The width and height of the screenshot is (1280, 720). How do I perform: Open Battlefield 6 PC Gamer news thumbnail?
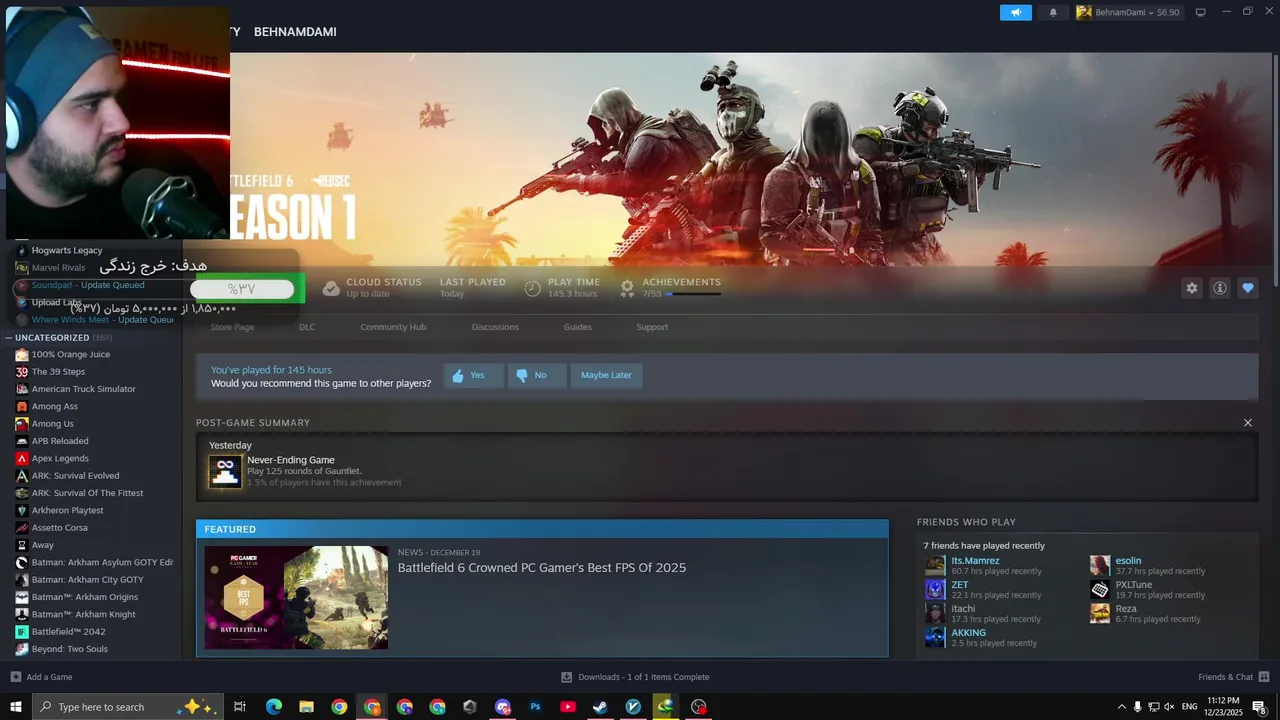tap(296, 598)
